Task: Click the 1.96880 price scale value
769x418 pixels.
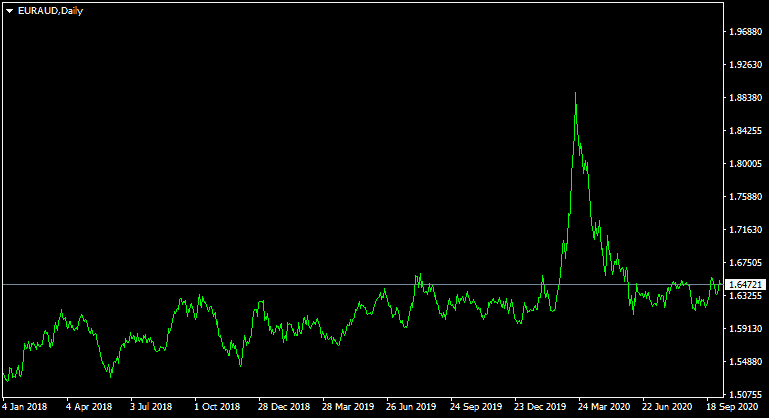Action: 745,32
